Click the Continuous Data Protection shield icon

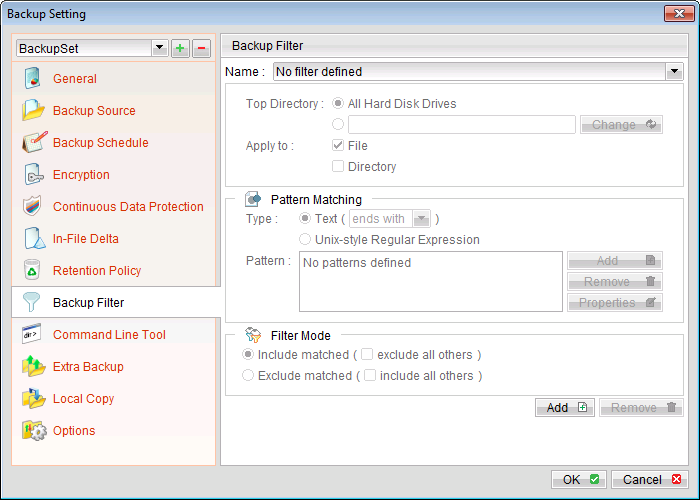pos(32,206)
